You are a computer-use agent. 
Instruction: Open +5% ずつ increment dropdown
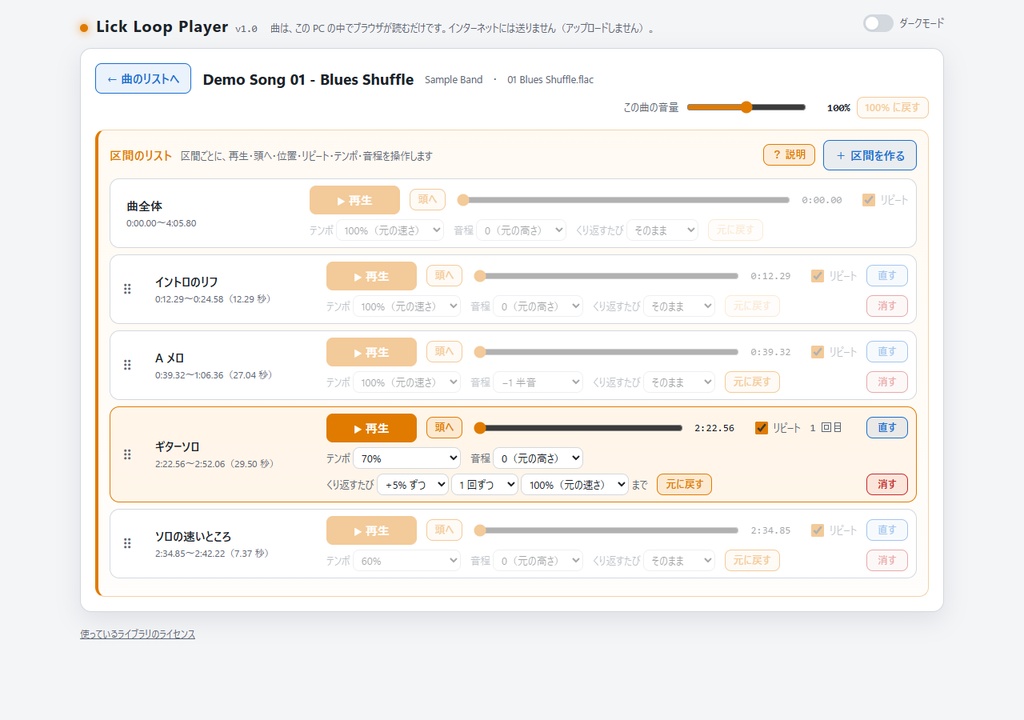tap(413, 485)
